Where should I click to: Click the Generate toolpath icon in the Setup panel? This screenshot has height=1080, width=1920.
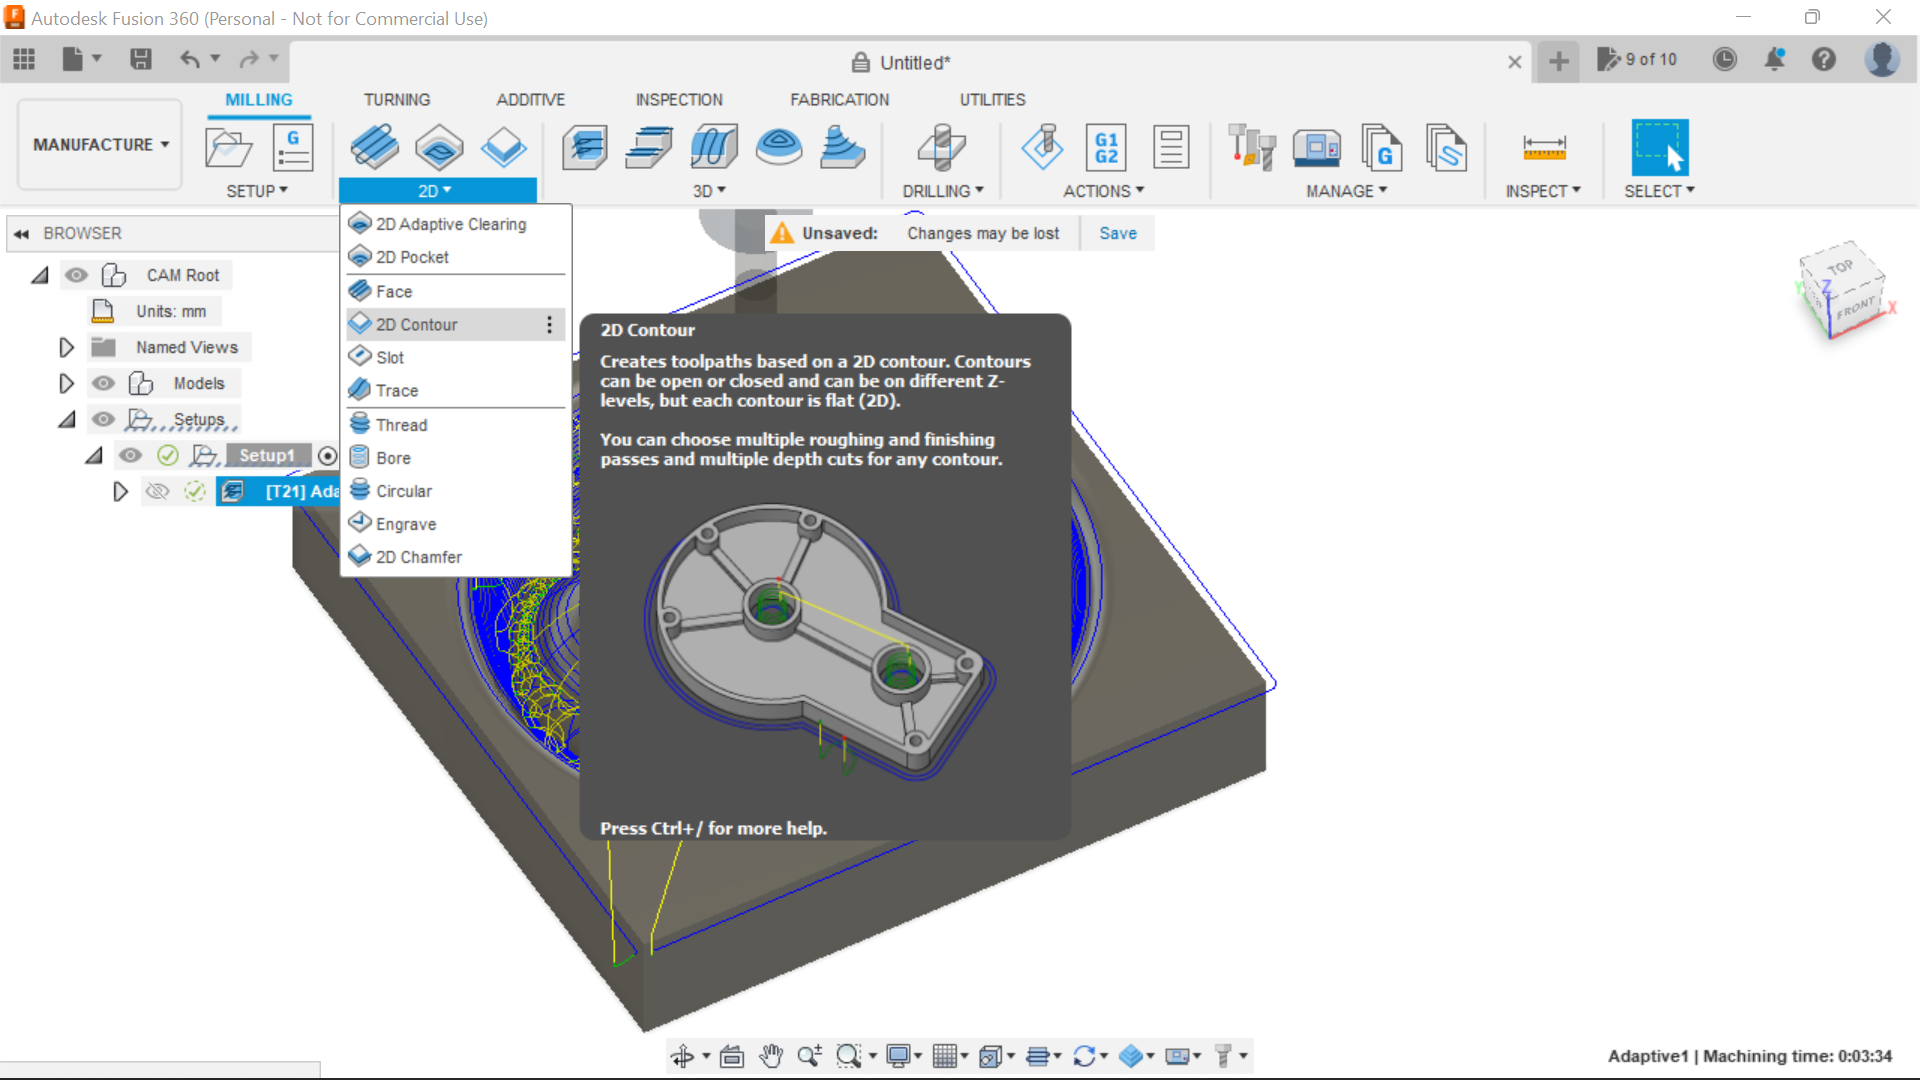[293, 147]
